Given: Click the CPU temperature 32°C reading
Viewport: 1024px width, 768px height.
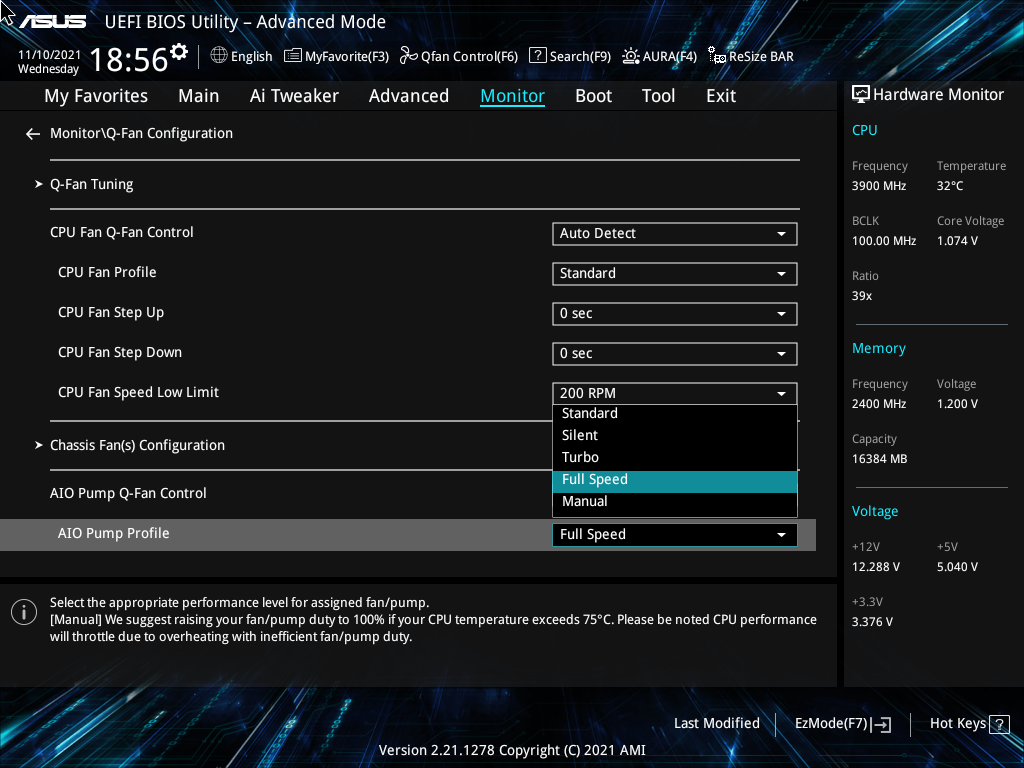Looking at the screenshot, I should (950, 186).
